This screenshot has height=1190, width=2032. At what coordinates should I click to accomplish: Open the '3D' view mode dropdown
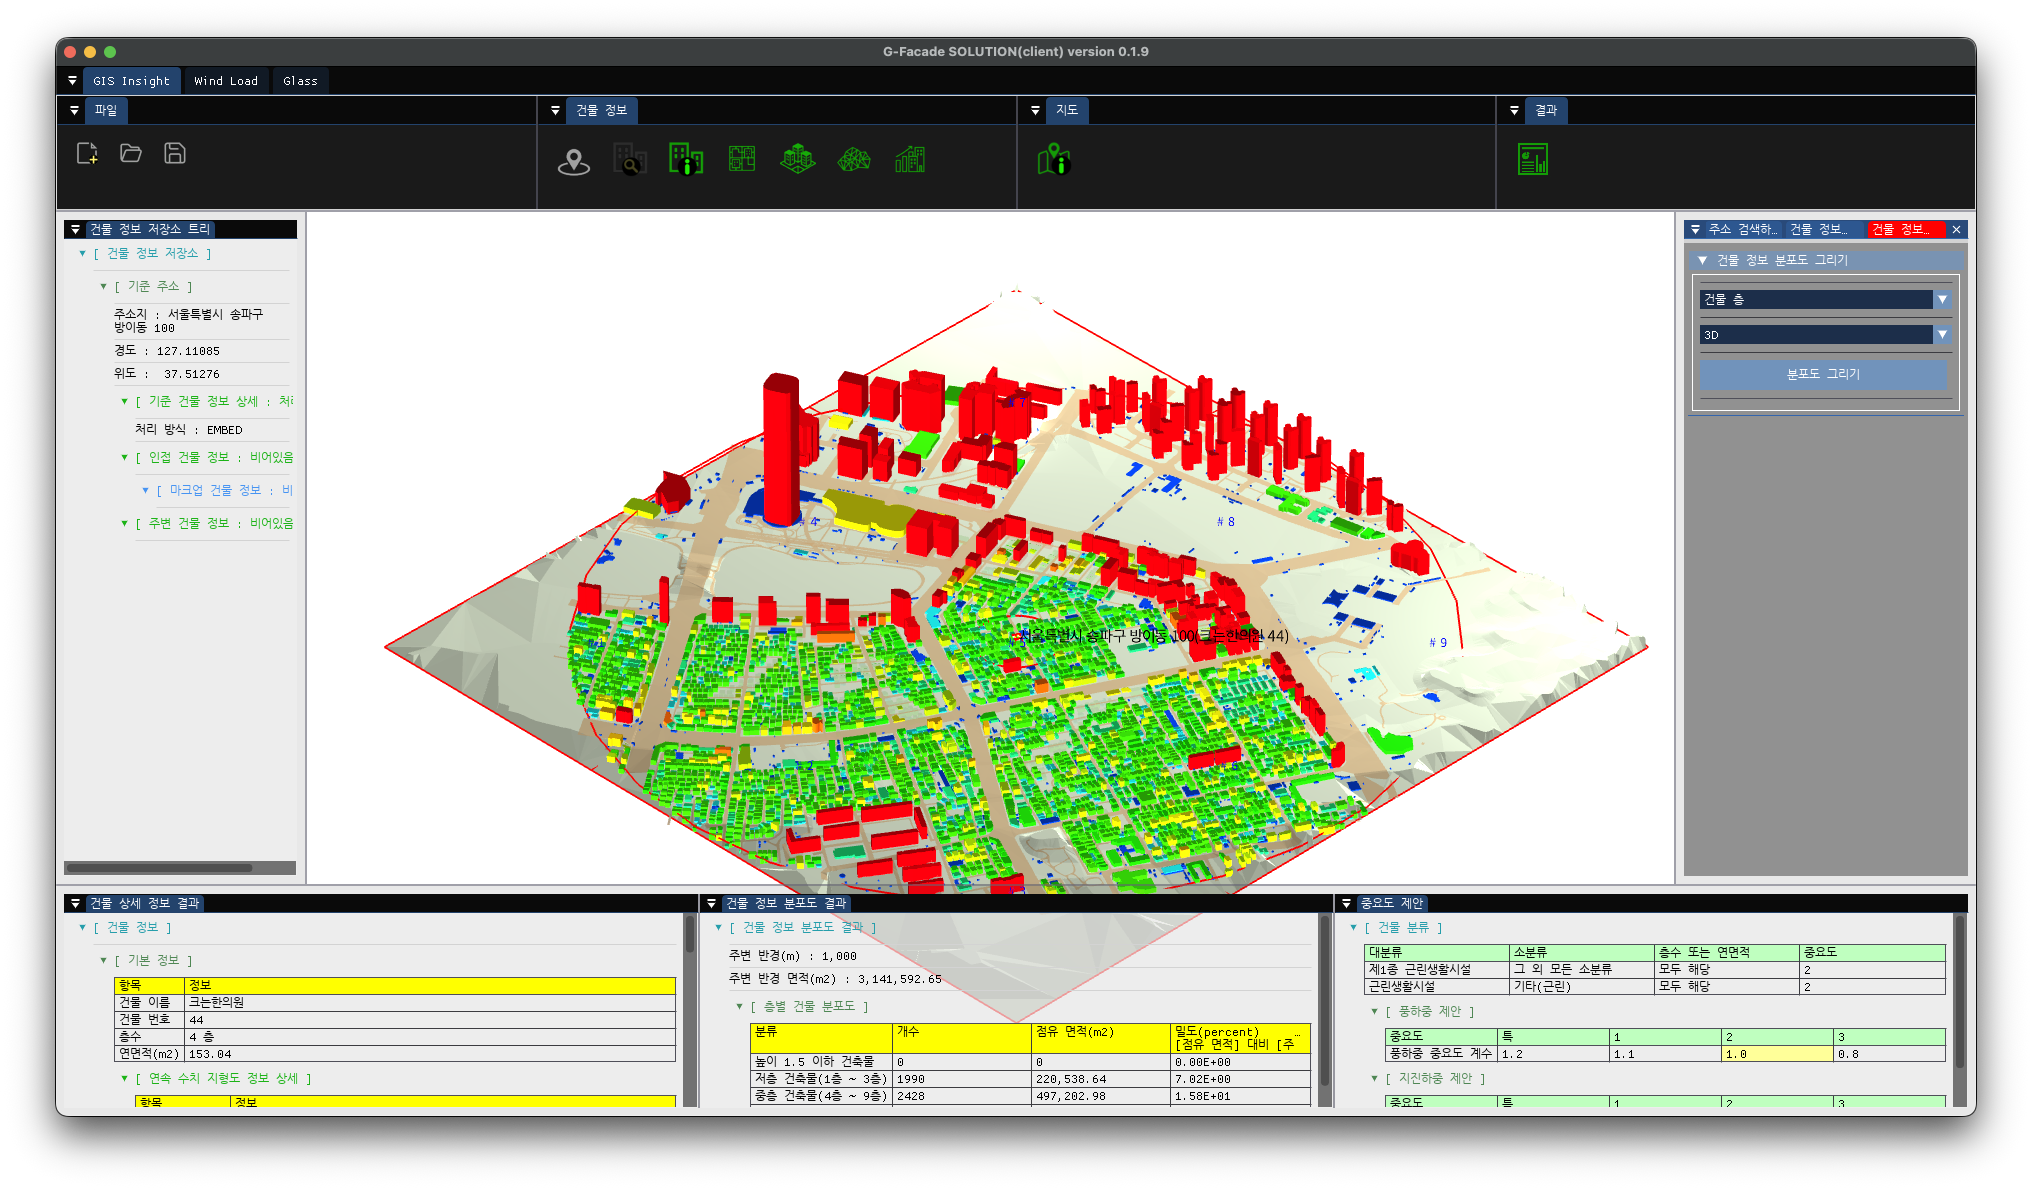point(1942,334)
